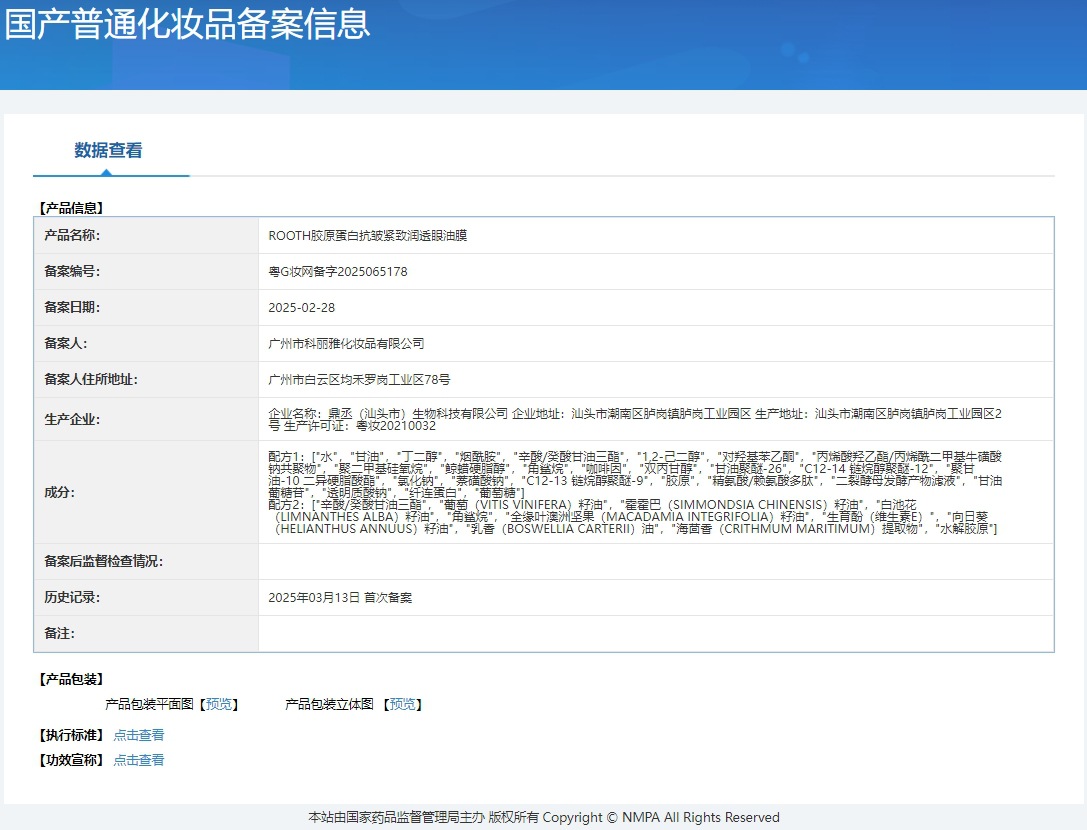Select the 成分 ingredients list text

(x=635, y=492)
